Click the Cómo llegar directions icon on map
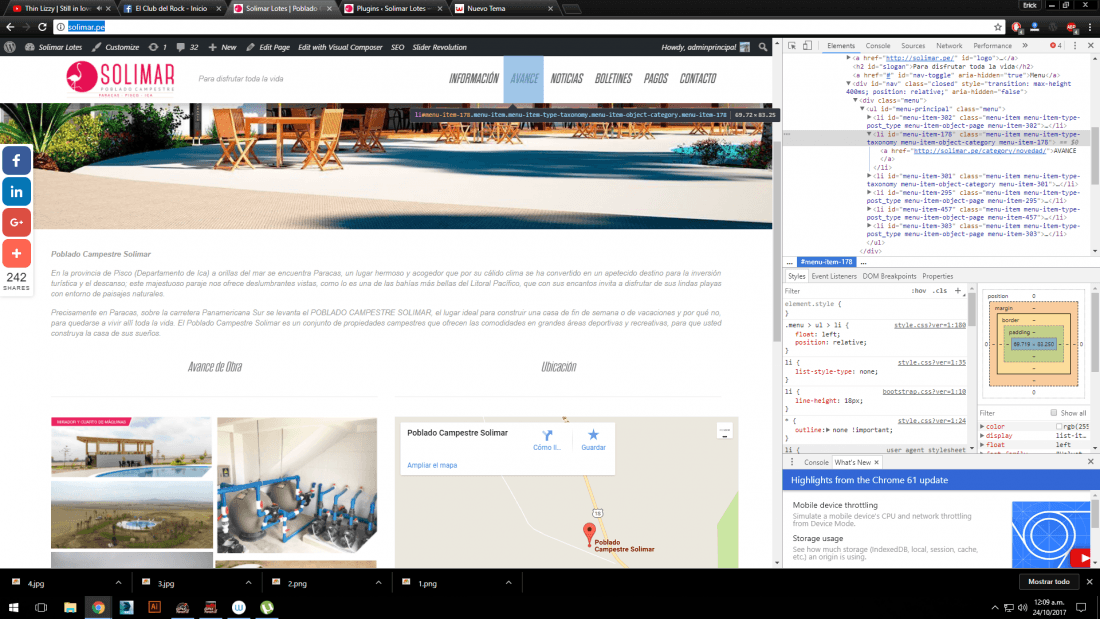Image resolution: width=1100 pixels, height=619 pixels. coord(547,435)
